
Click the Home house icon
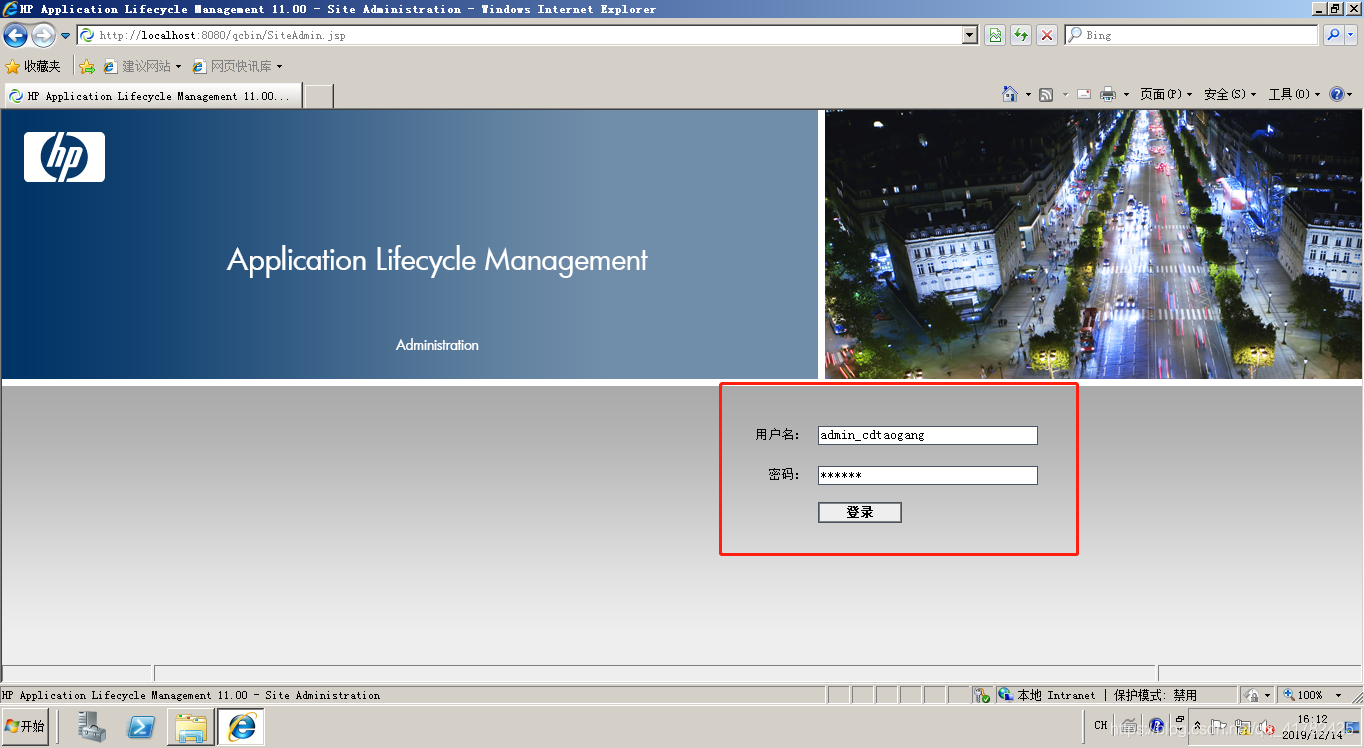pos(1010,94)
